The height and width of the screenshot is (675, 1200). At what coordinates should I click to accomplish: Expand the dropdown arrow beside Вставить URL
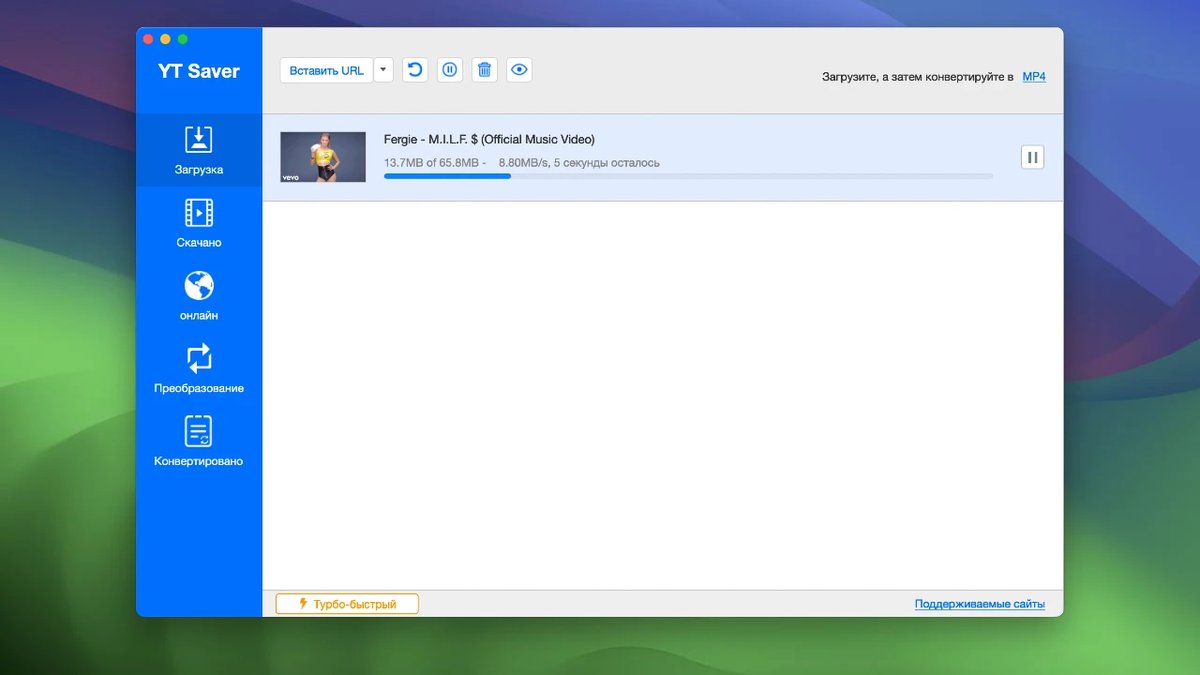coord(384,70)
